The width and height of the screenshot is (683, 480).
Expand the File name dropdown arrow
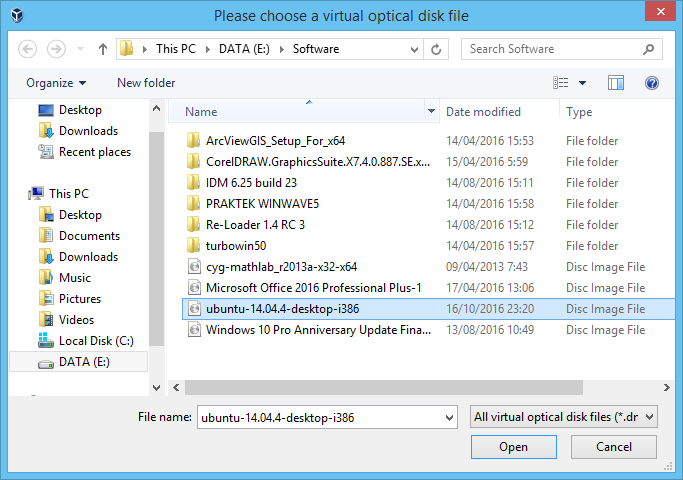coord(450,417)
